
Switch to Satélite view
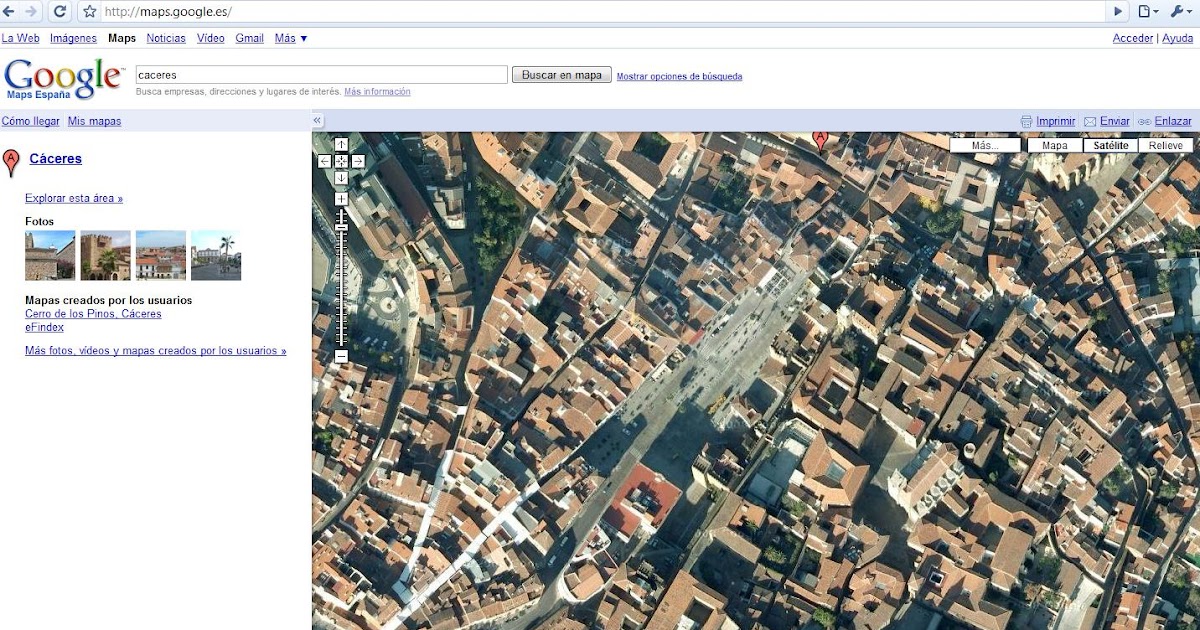pos(1111,145)
